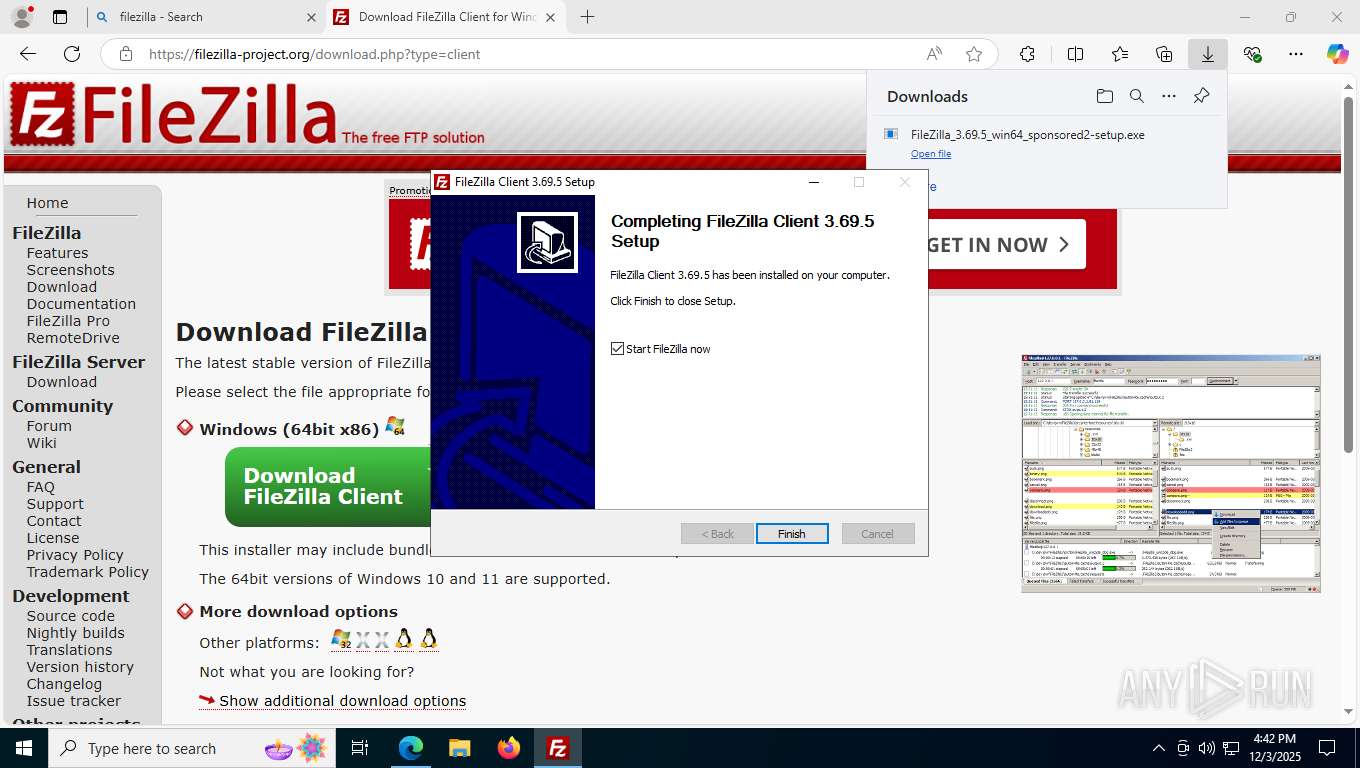This screenshot has height=768, width=1360.
Task: Open Edge Settings and more ellipsis
Action: click(x=1296, y=54)
